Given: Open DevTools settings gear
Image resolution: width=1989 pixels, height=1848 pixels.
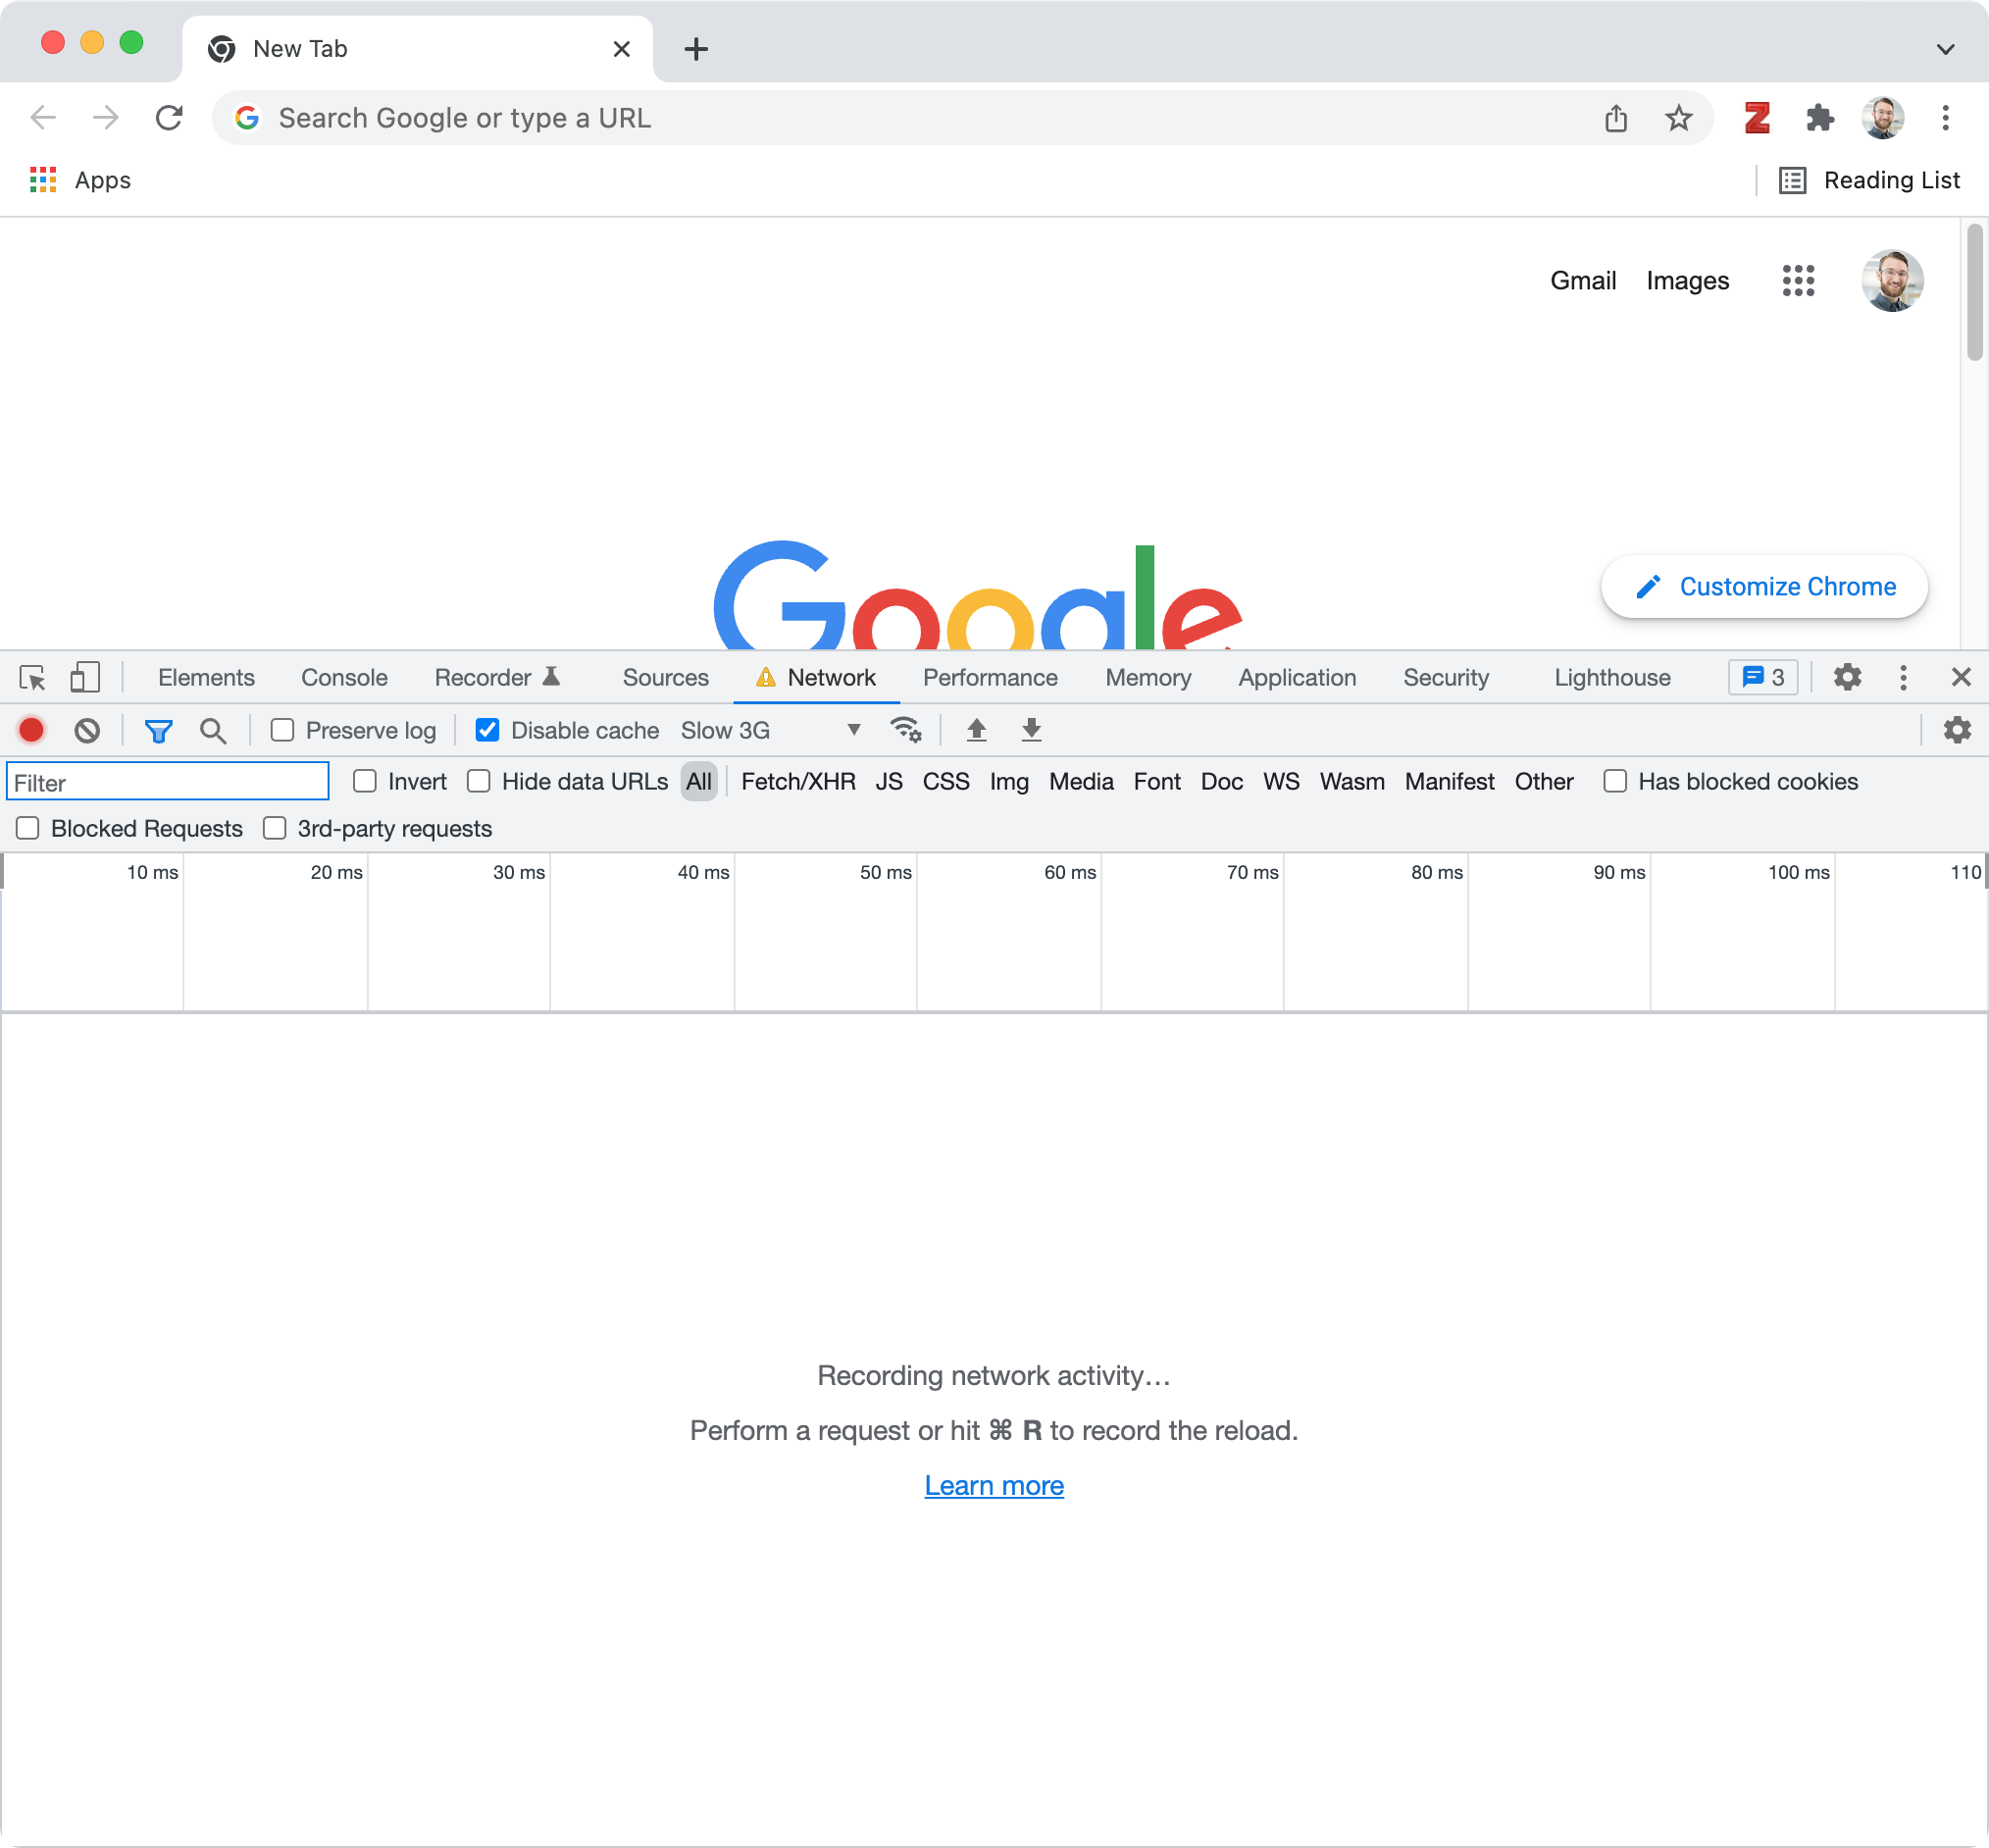Looking at the screenshot, I should coord(1847,677).
